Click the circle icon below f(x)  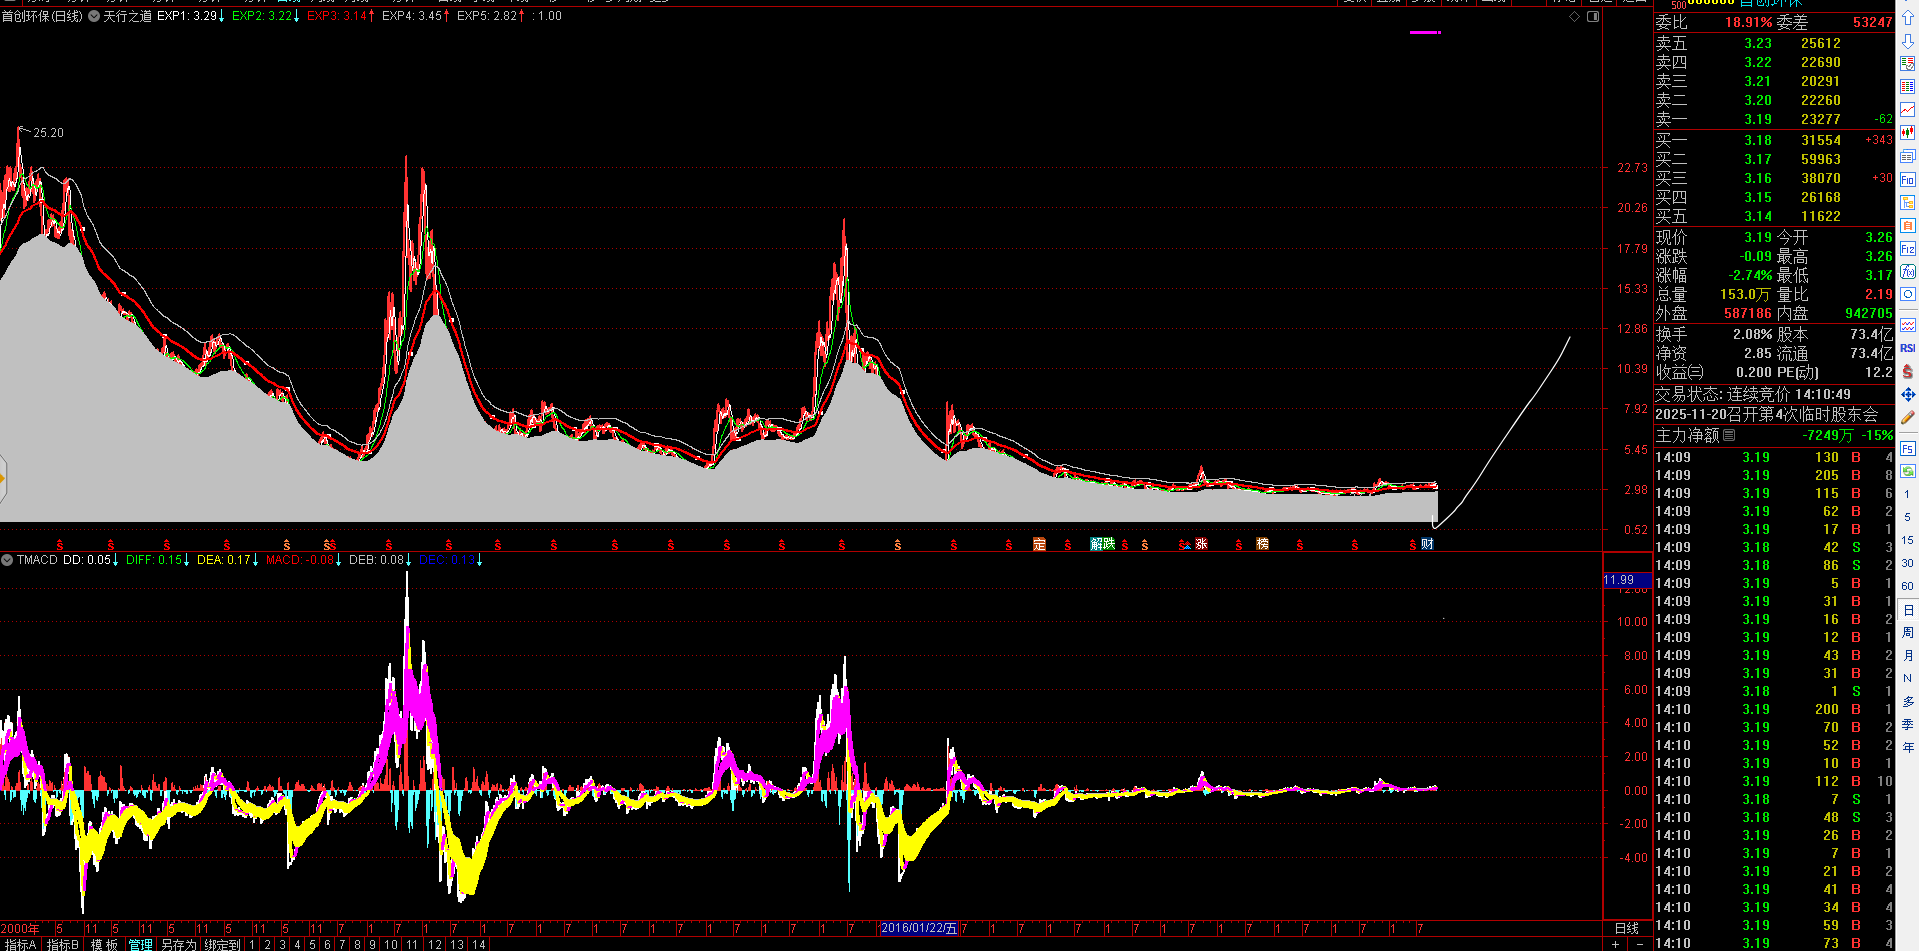click(1907, 294)
